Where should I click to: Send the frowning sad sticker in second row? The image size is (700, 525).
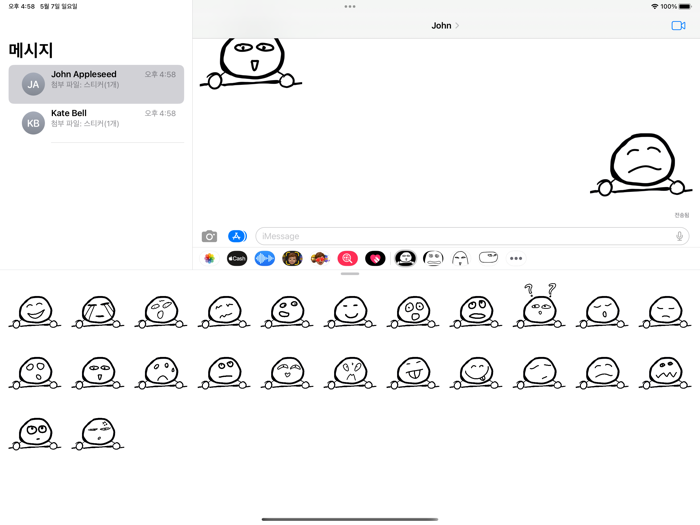point(602,373)
